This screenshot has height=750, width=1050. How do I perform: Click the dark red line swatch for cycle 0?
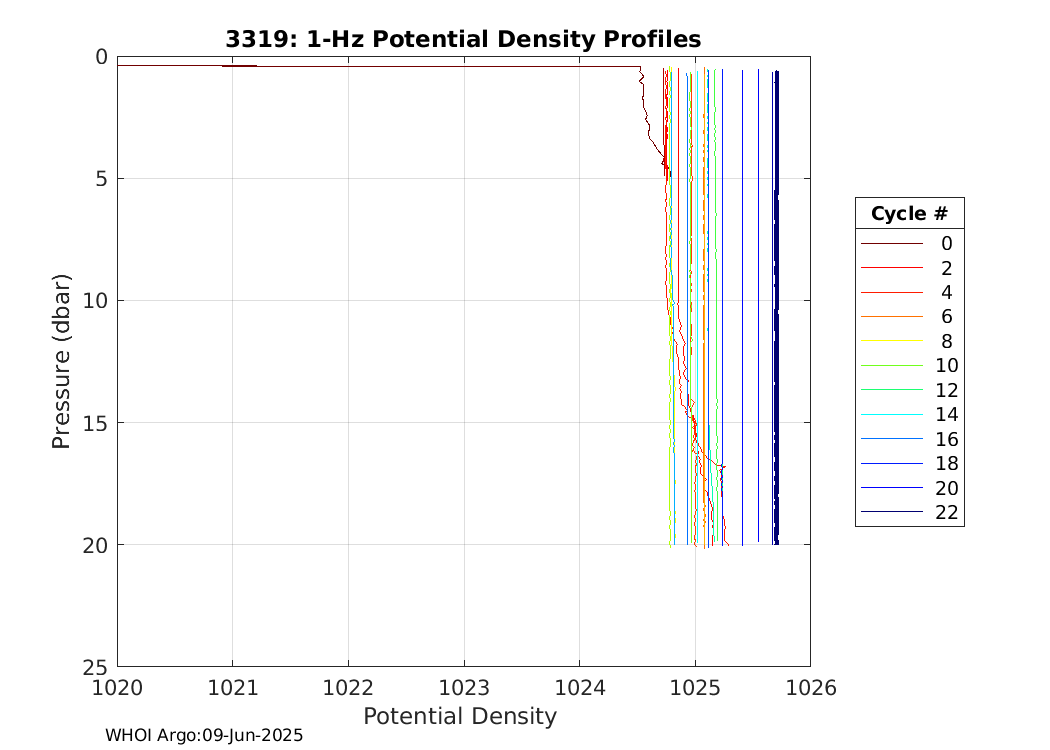[891, 244]
